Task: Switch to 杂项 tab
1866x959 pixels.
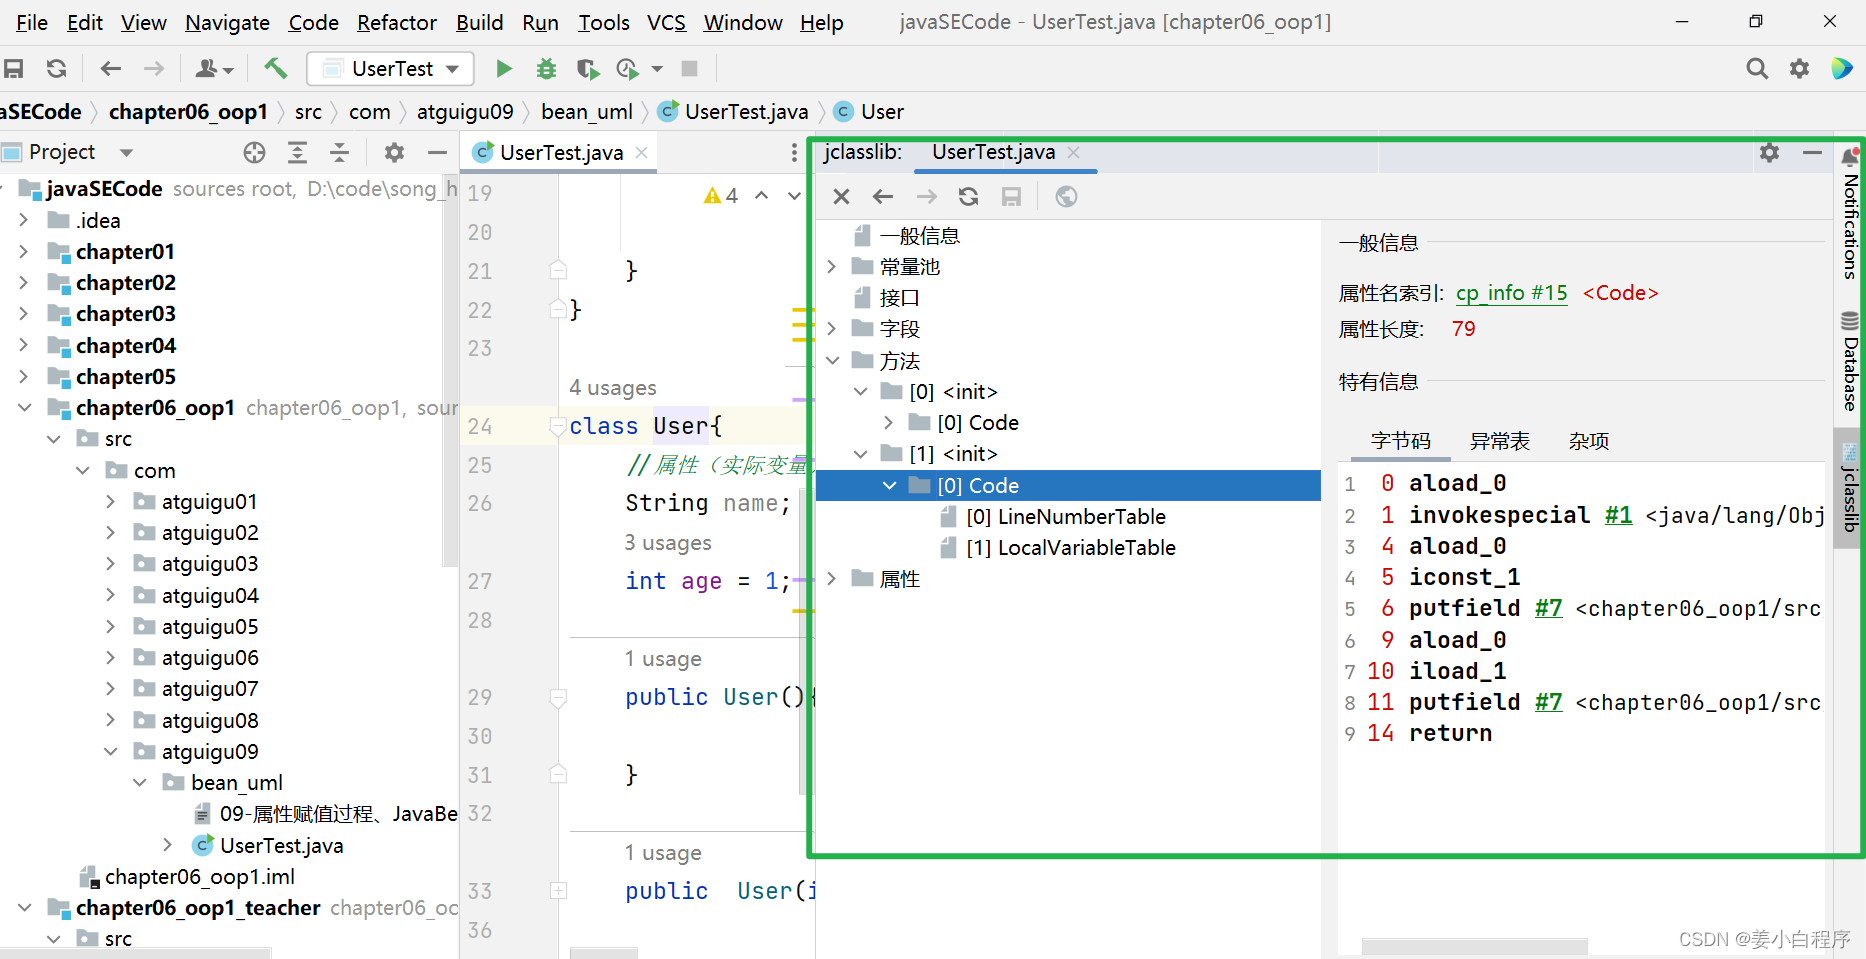Action: coord(1589,441)
